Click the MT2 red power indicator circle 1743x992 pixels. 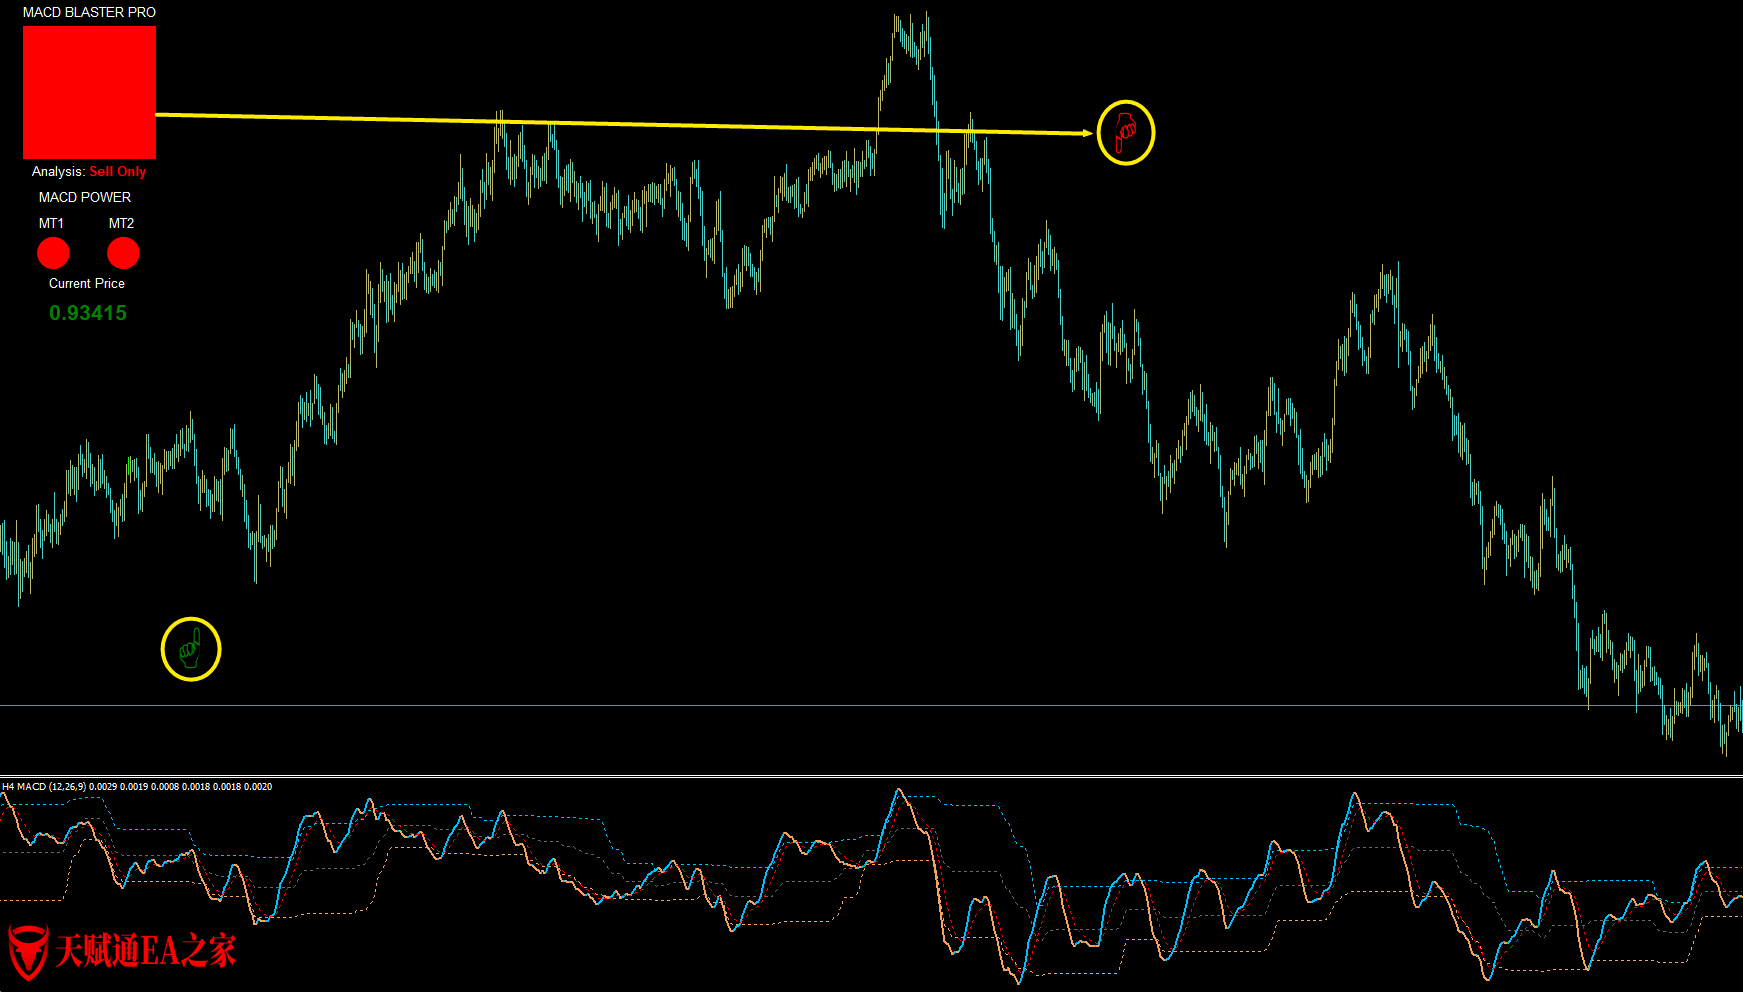(123, 253)
